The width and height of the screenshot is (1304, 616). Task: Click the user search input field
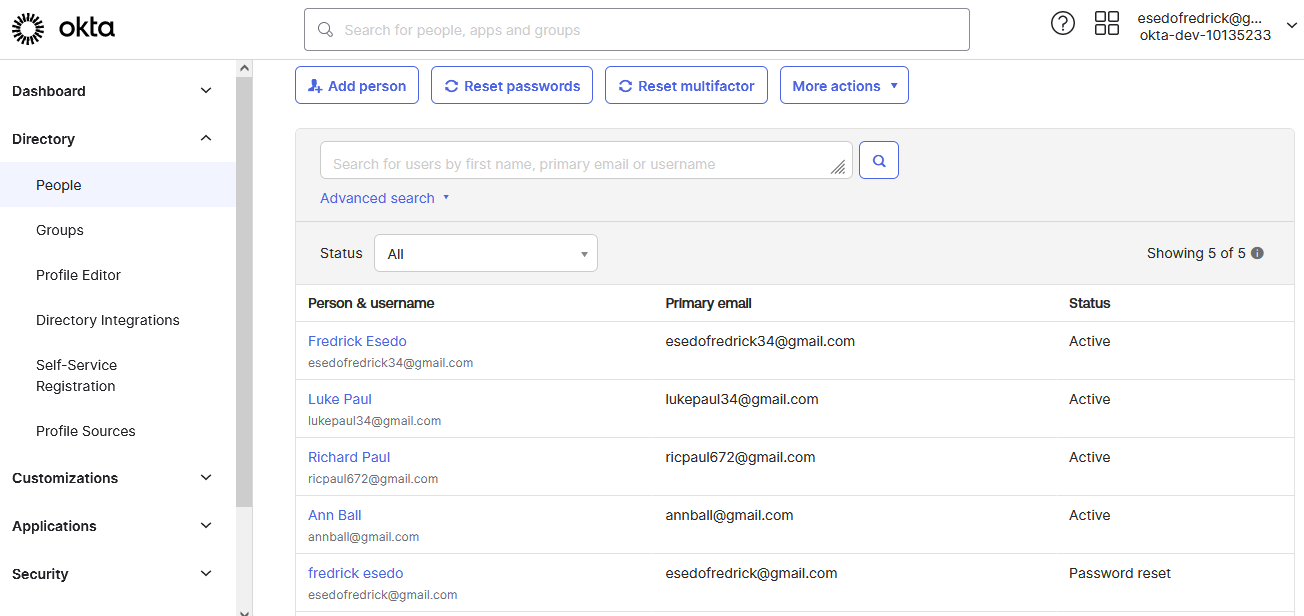click(585, 160)
